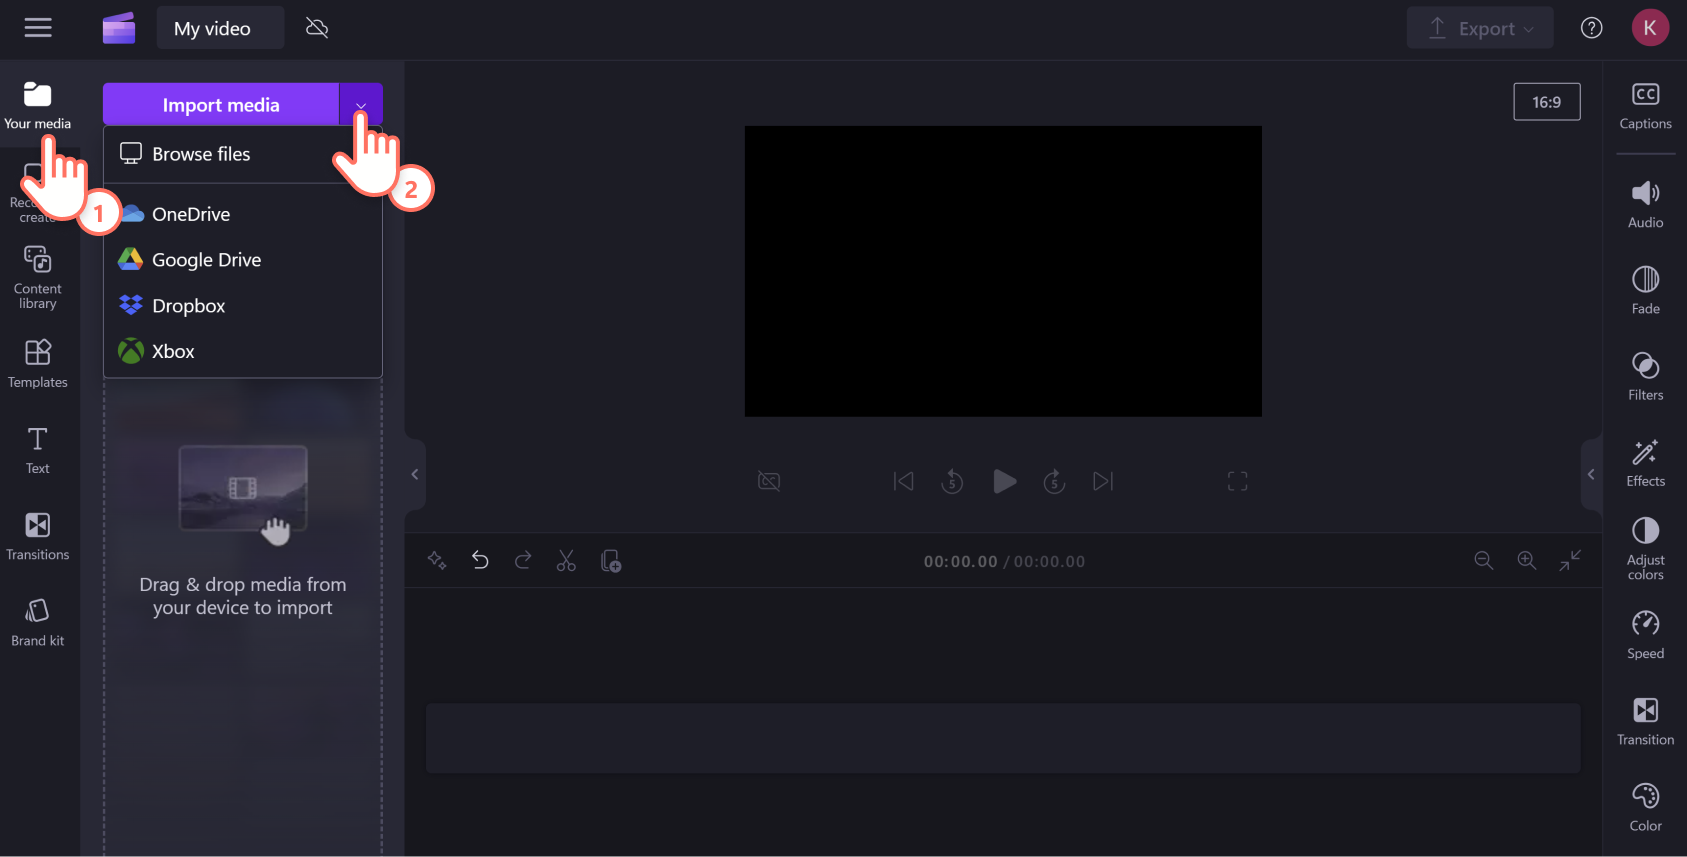
Task: Click the video preview canvas
Action: pos(1003,271)
